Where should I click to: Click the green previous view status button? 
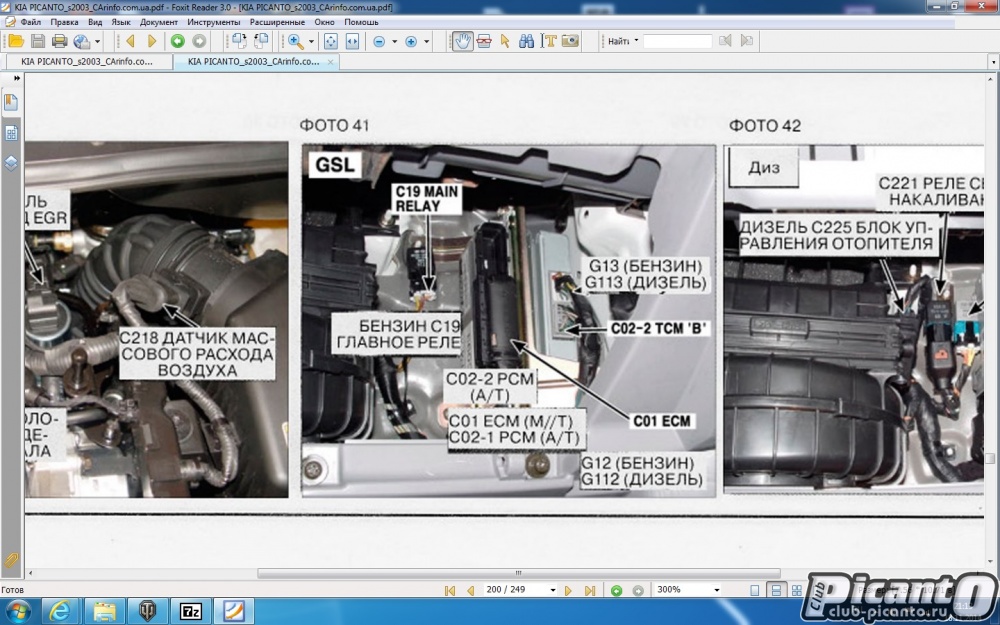[616, 591]
